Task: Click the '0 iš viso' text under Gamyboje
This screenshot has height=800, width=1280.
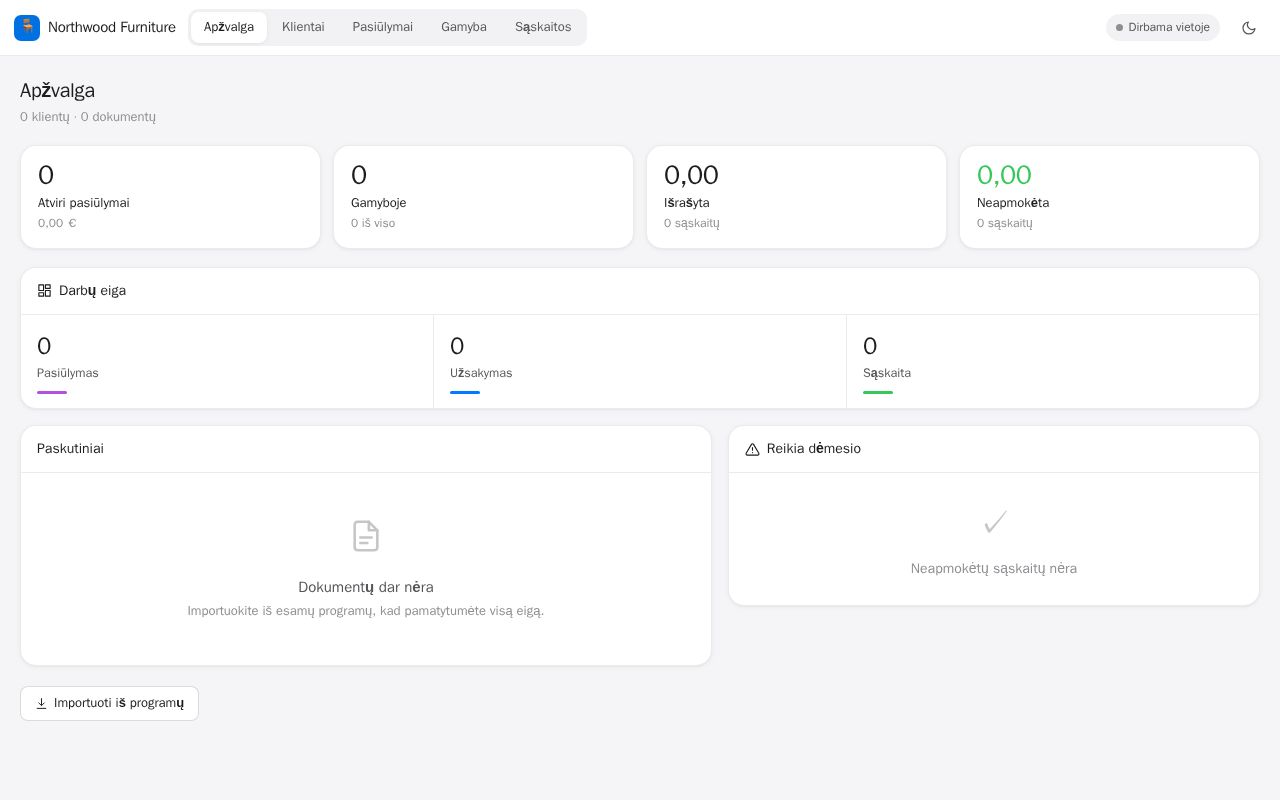Action: [x=373, y=223]
